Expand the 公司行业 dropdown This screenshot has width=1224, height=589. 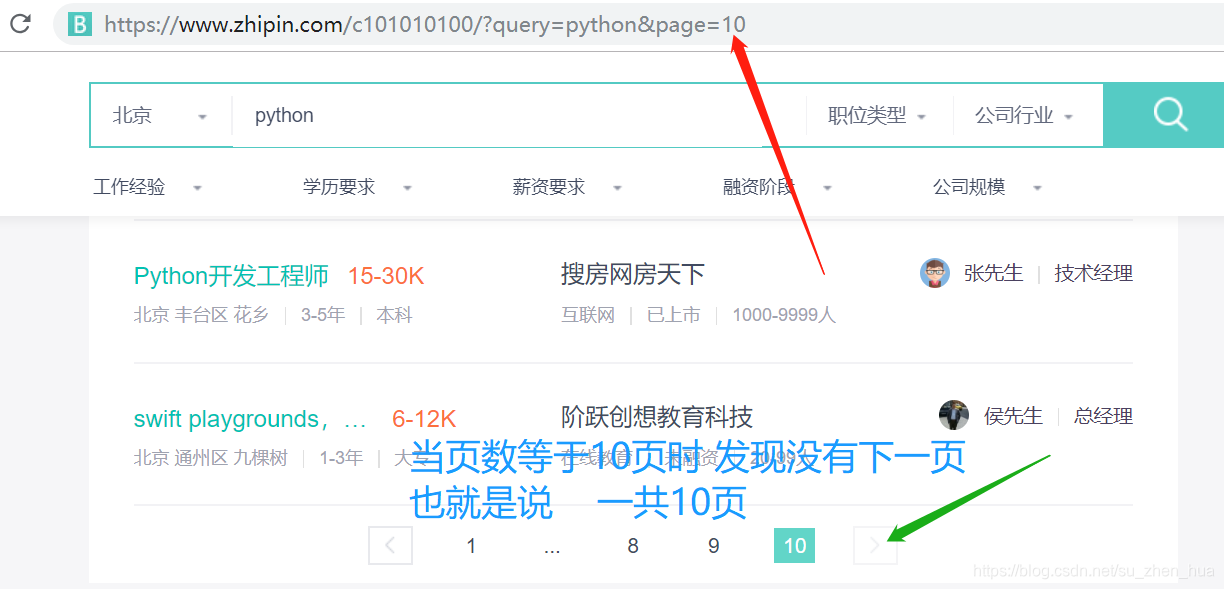[x=1024, y=116]
